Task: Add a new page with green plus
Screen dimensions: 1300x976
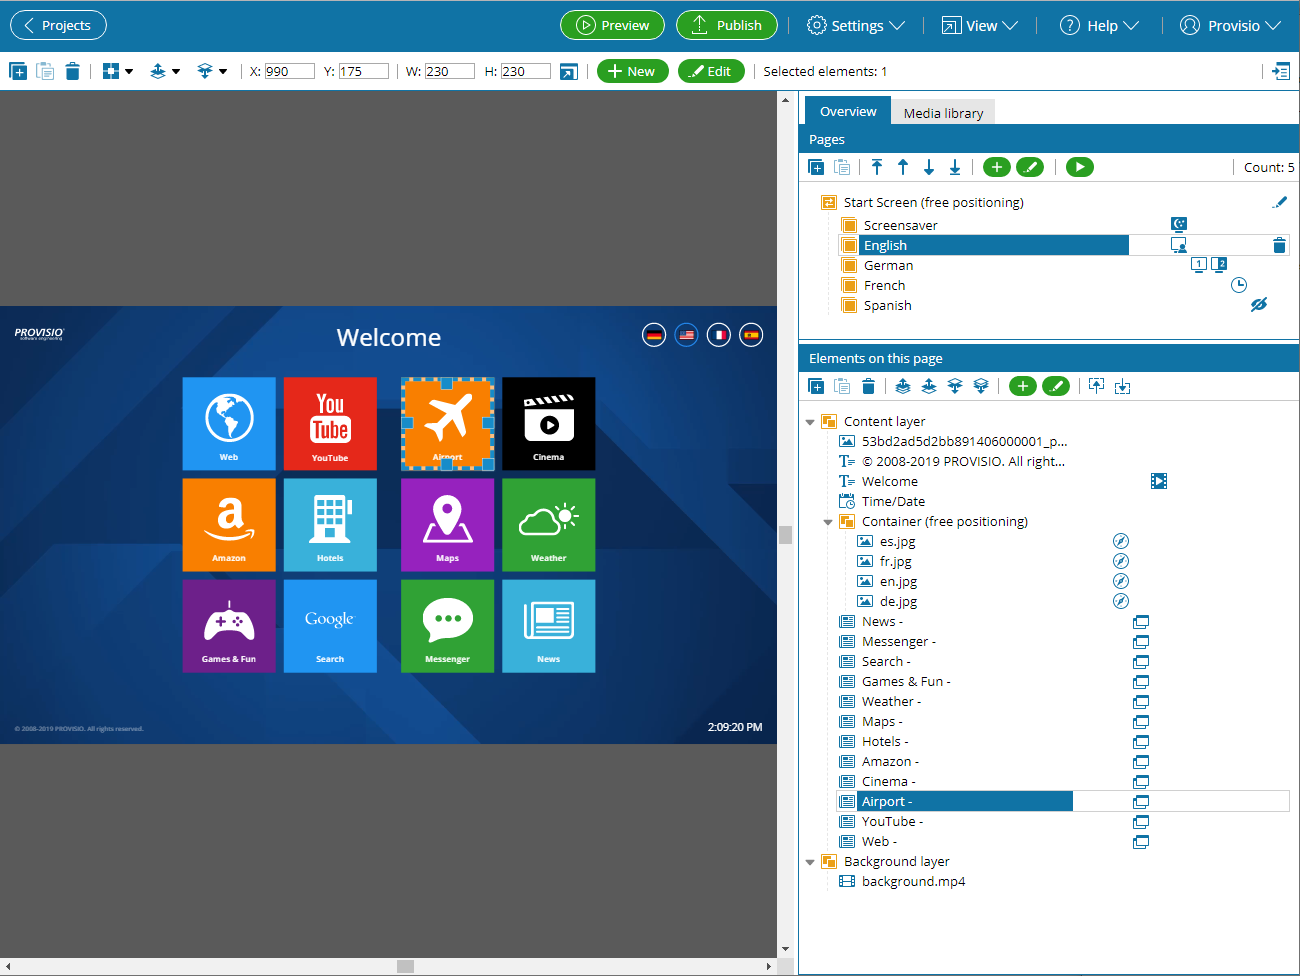Action: (x=996, y=167)
